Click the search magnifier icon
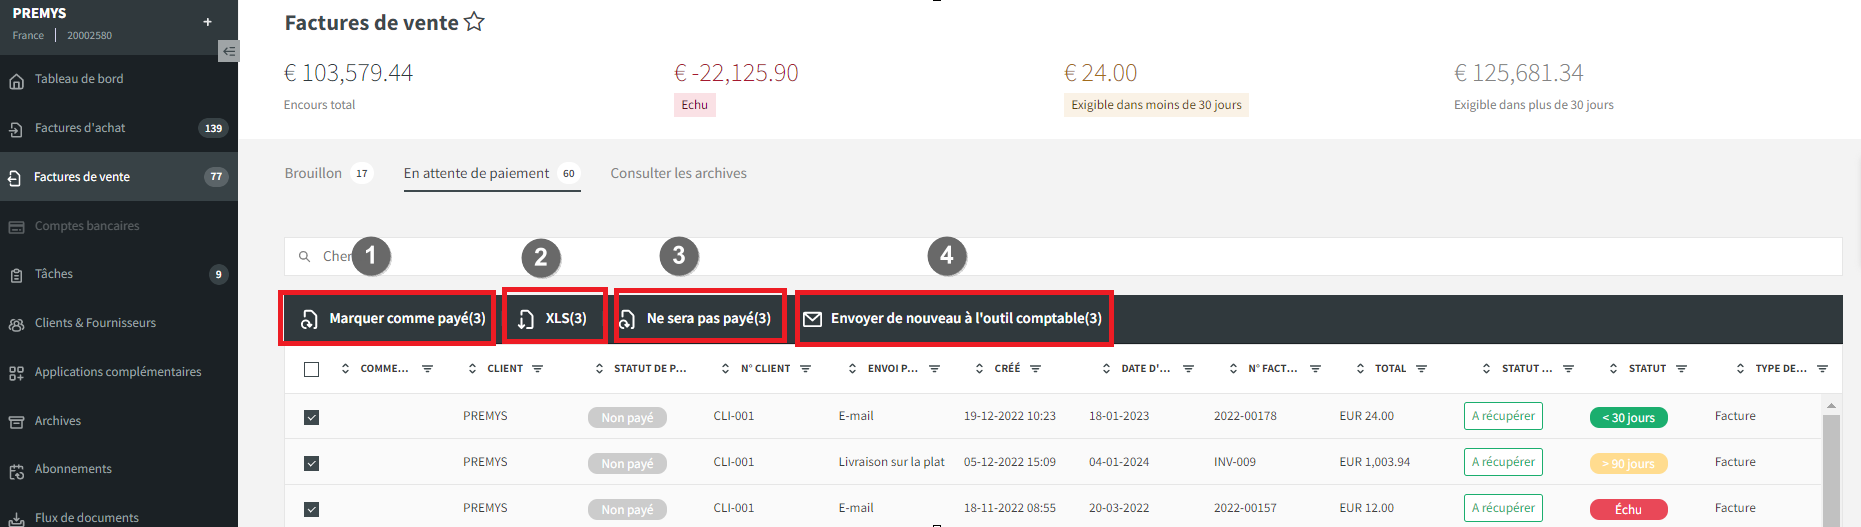Screen dimensions: 1861x527 [305, 257]
